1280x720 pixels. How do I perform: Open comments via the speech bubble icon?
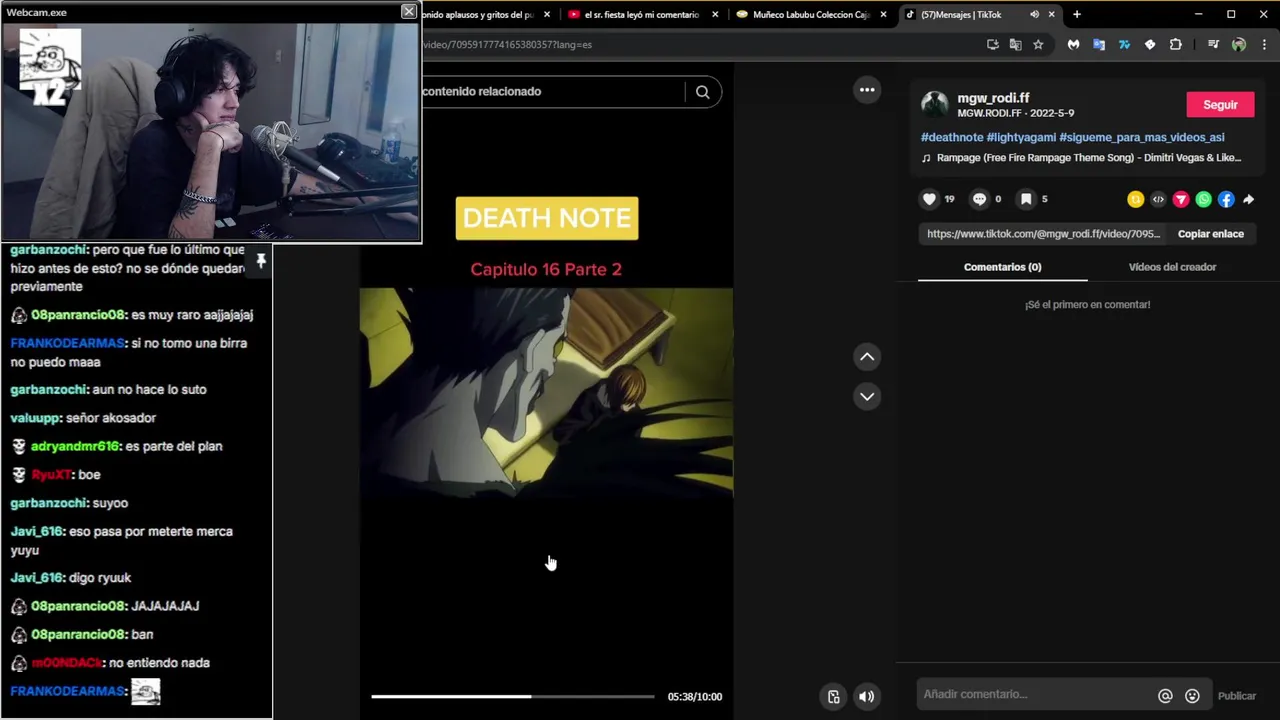(x=979, y=199)
